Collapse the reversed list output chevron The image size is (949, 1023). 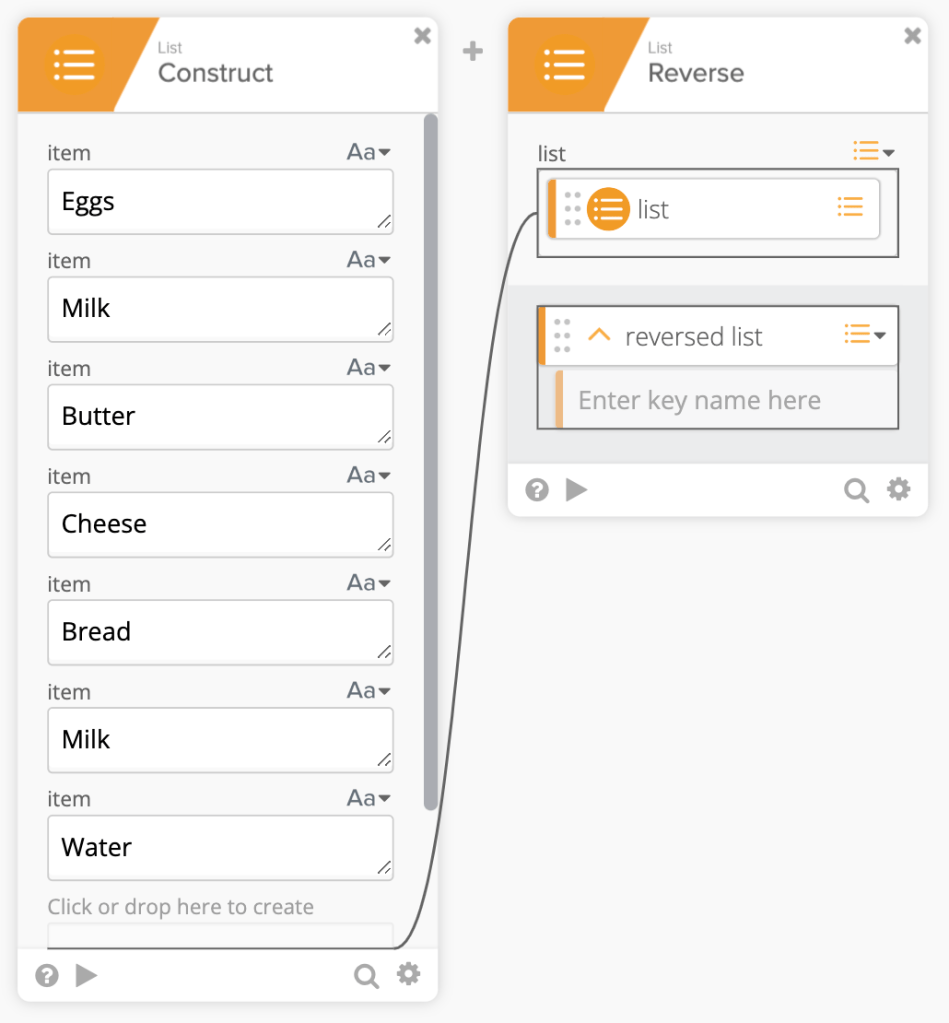[x=598, y=336]
